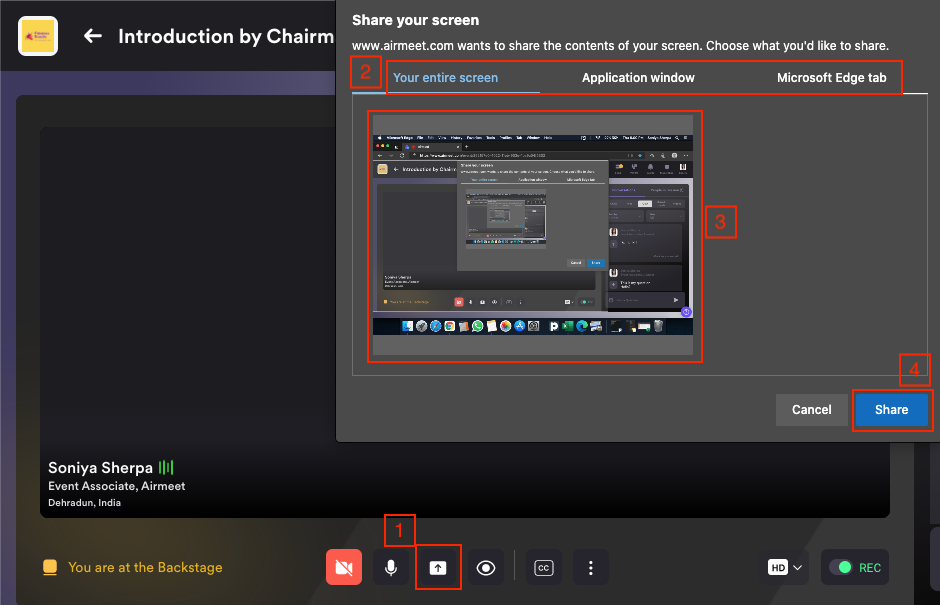
Task: Select the entire screen preview thumbnail
Action: 537,235
